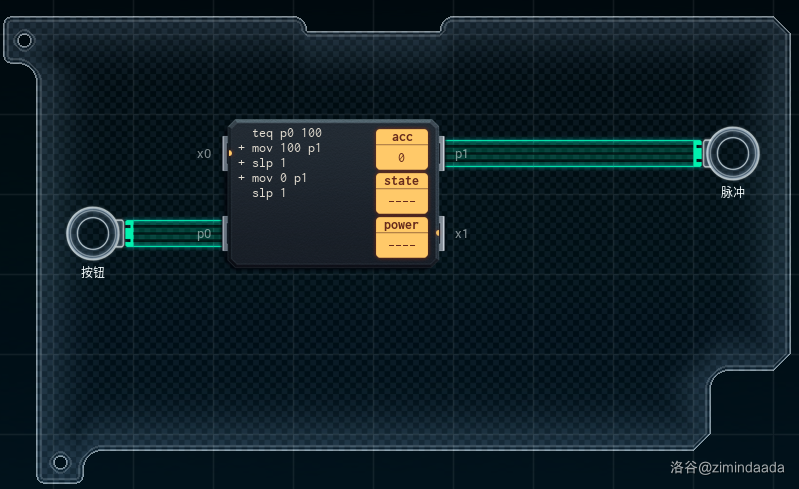Viewport: 799px width, 489px height.
Task: Click the state register value box
Action: 401,201
